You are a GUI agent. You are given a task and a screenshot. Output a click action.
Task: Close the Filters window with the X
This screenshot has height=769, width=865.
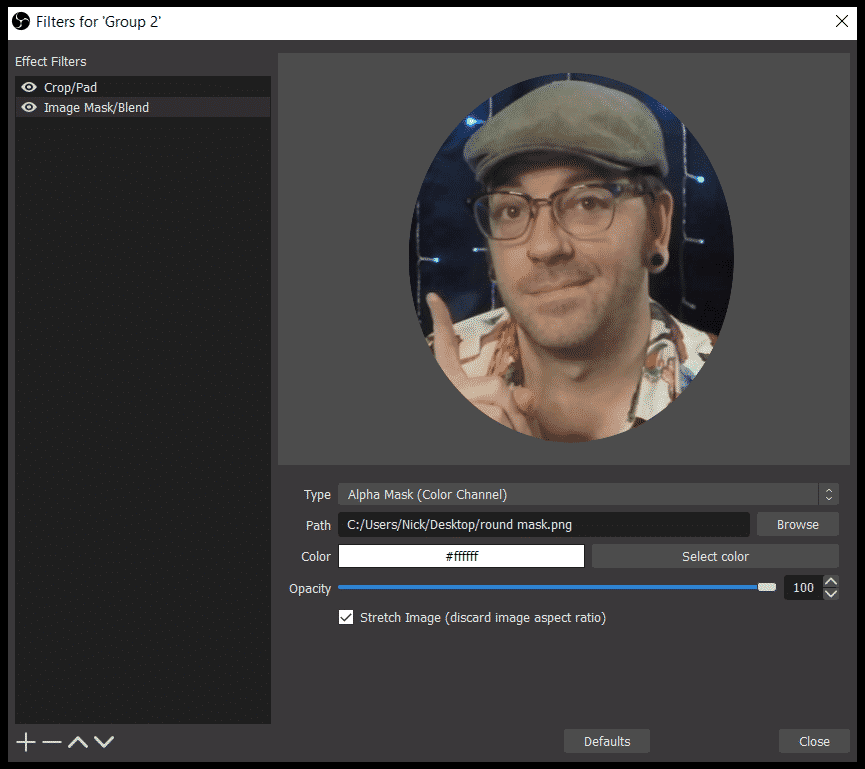click(842, 22)
